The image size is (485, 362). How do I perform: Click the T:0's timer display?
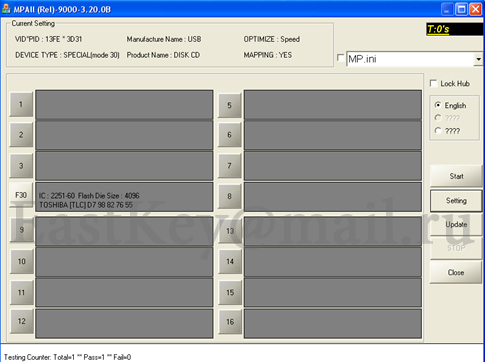[x=454, y=29]
